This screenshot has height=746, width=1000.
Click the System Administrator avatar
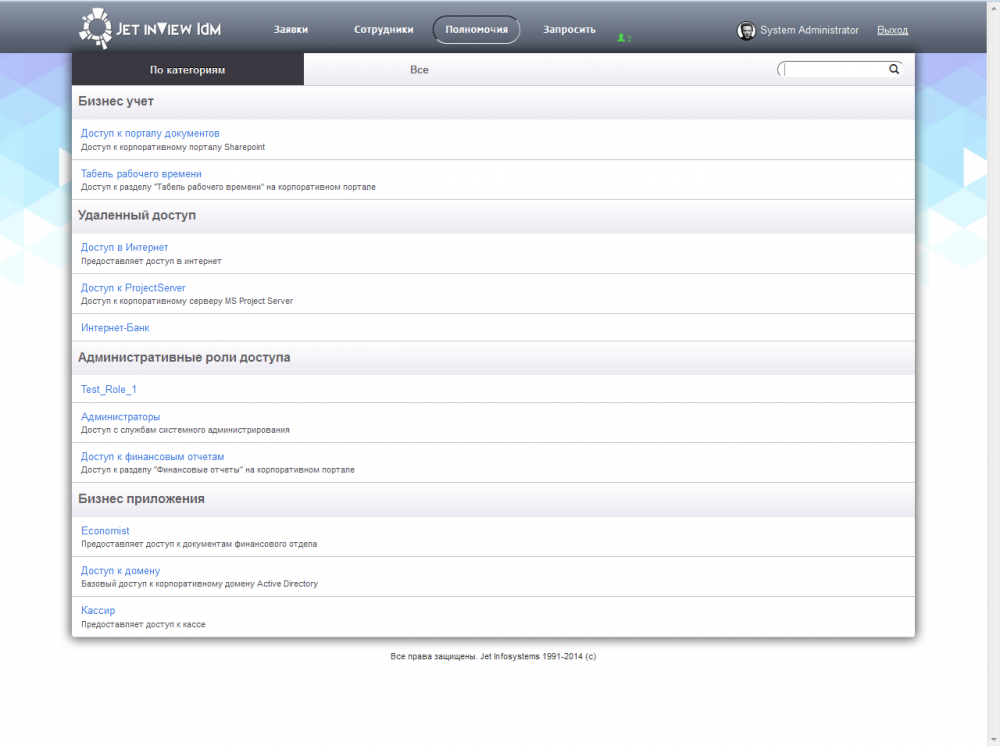(x=746, y=30)
